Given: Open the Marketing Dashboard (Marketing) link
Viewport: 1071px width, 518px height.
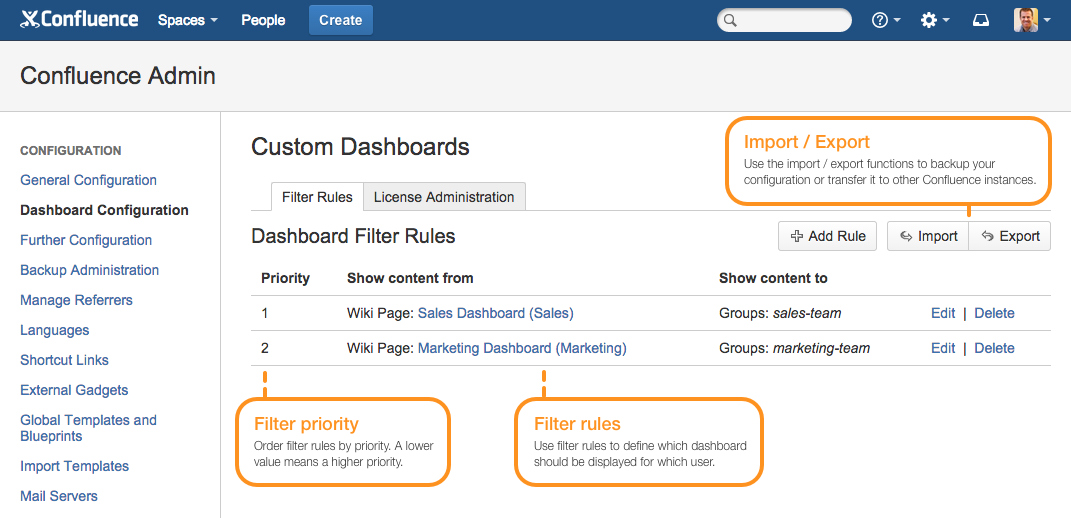Looking at the screenshot, I should (x=521, y=348).
